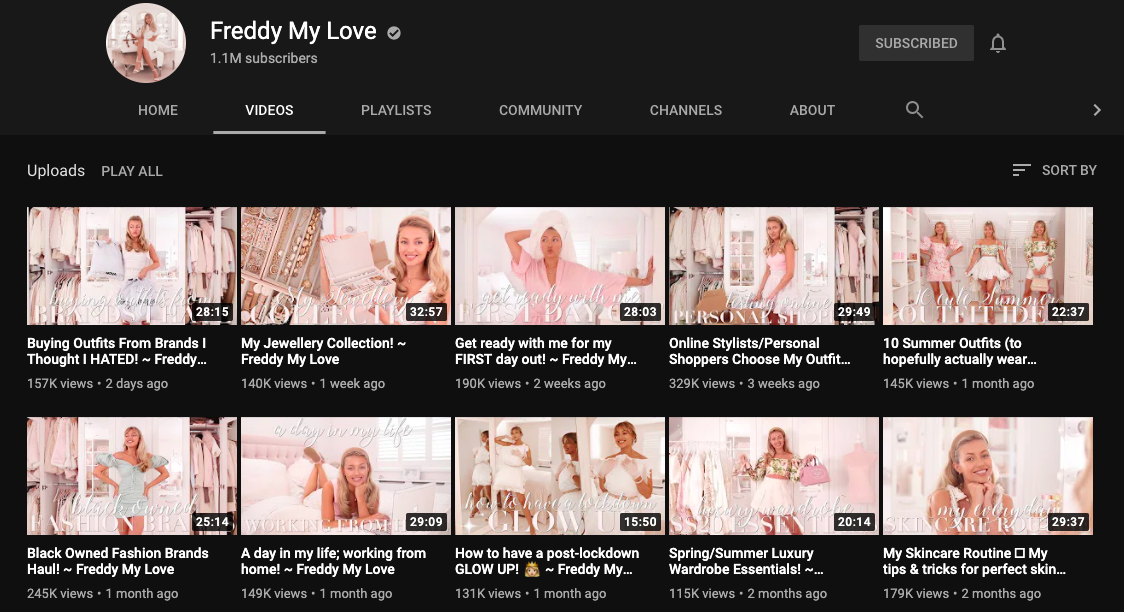Click Play All for uploads
Viewport: 1124px width, 612px height.
point(132,171)
